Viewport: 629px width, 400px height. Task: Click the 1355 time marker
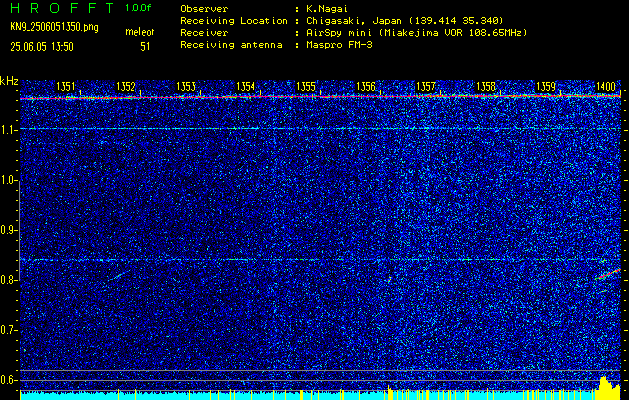(306, 87)
